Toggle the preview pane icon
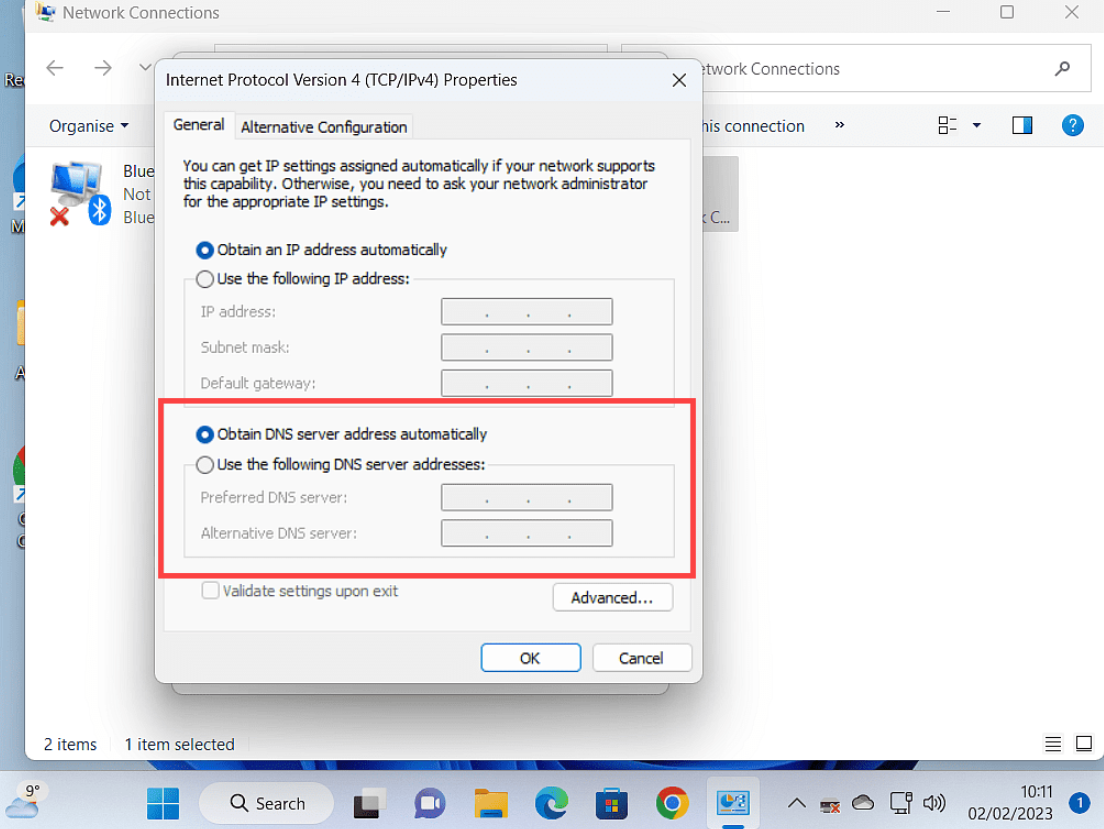The height and width of the screenshot is (829, 1104). pos(1022,125)
